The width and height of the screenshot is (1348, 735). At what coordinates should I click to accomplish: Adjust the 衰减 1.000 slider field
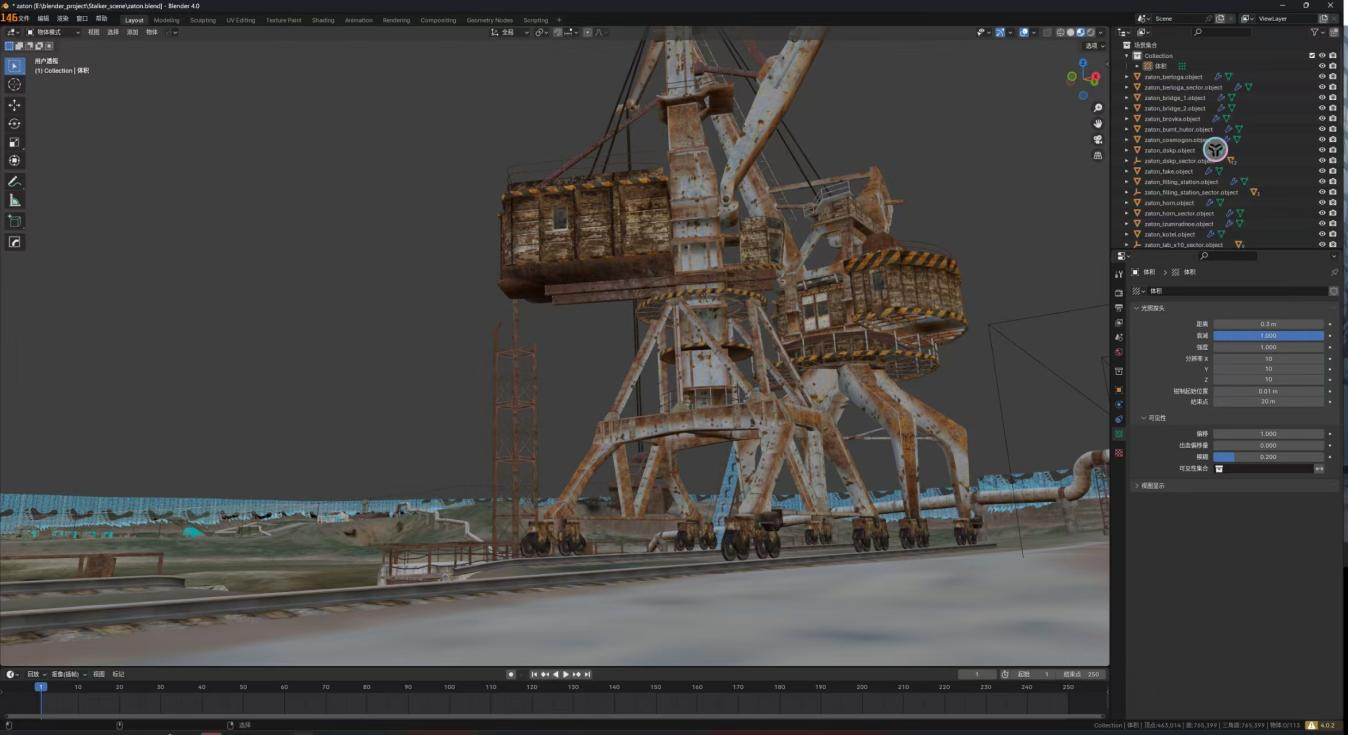[x=1268, y=336]
